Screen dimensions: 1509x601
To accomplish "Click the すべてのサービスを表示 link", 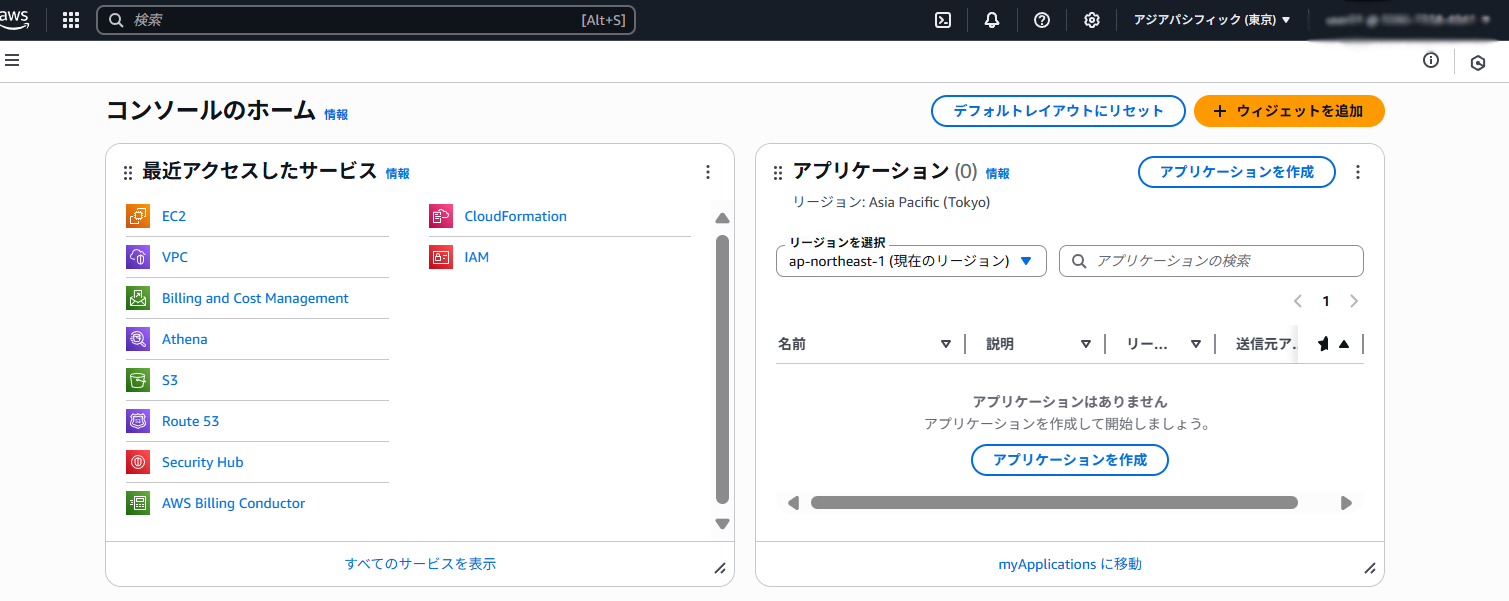I will click(x=420, y=564).
